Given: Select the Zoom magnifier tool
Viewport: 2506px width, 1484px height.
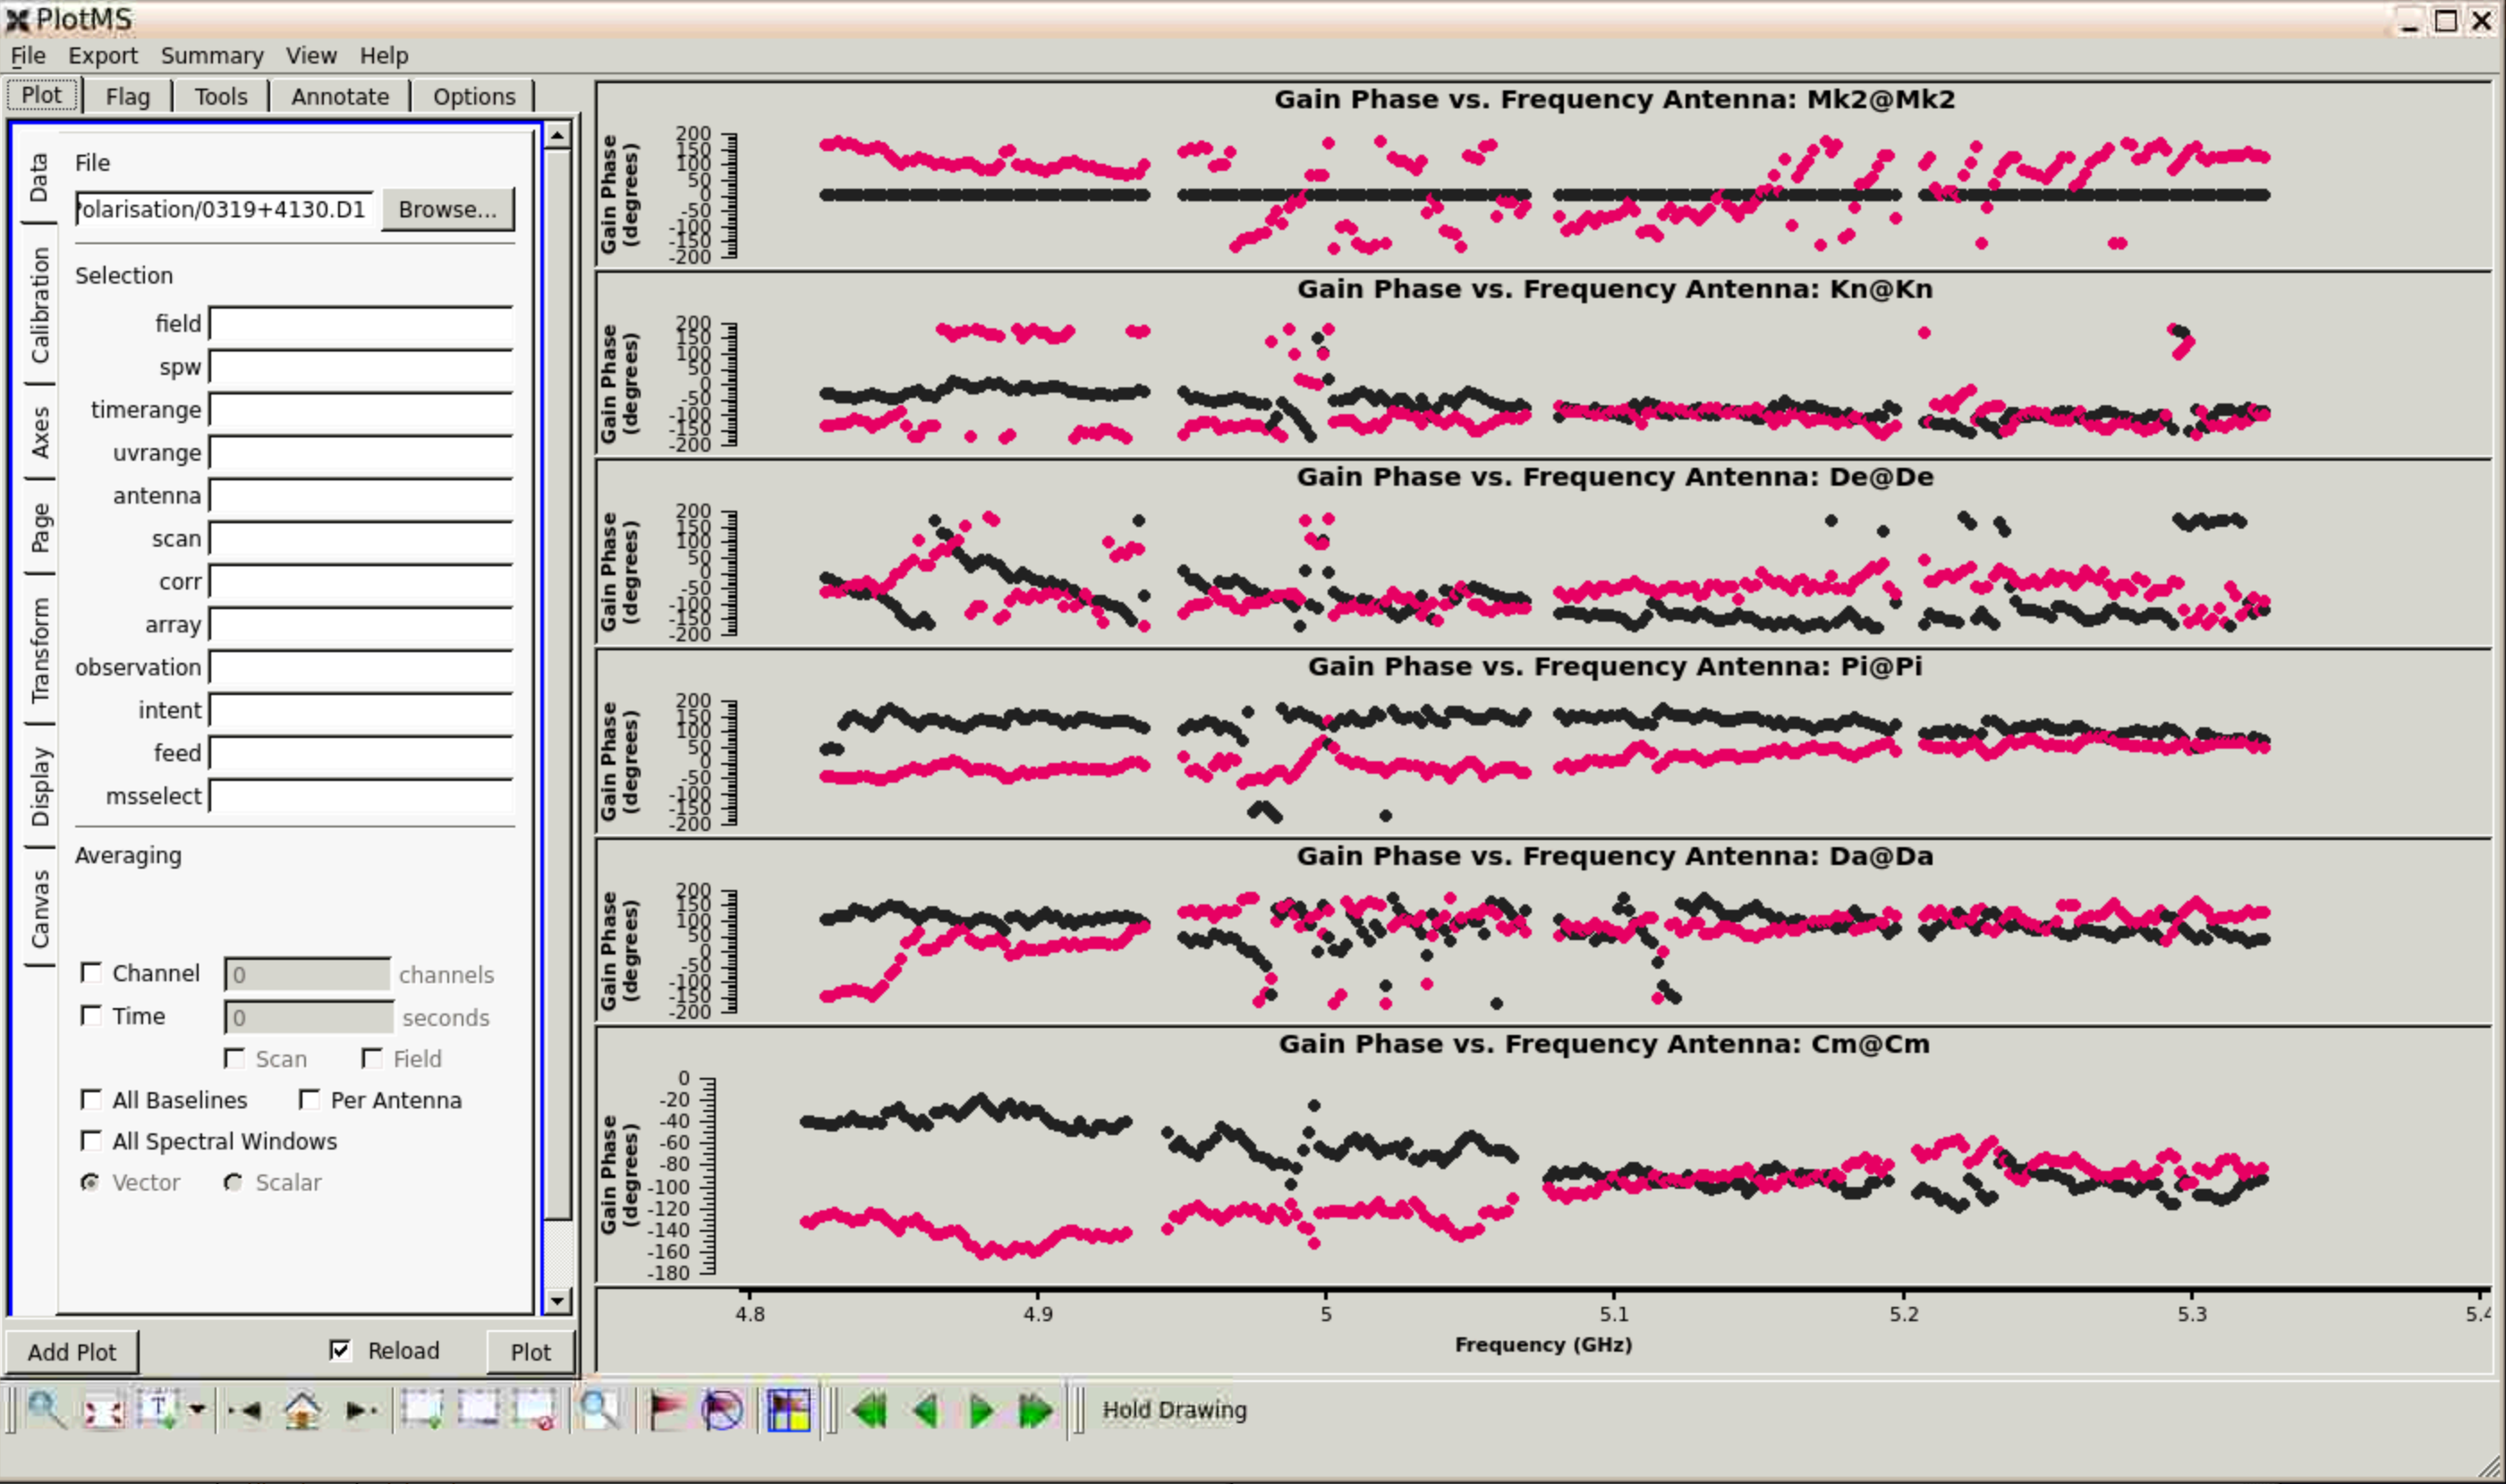Looking at the screenshot, I should 45,1410.
